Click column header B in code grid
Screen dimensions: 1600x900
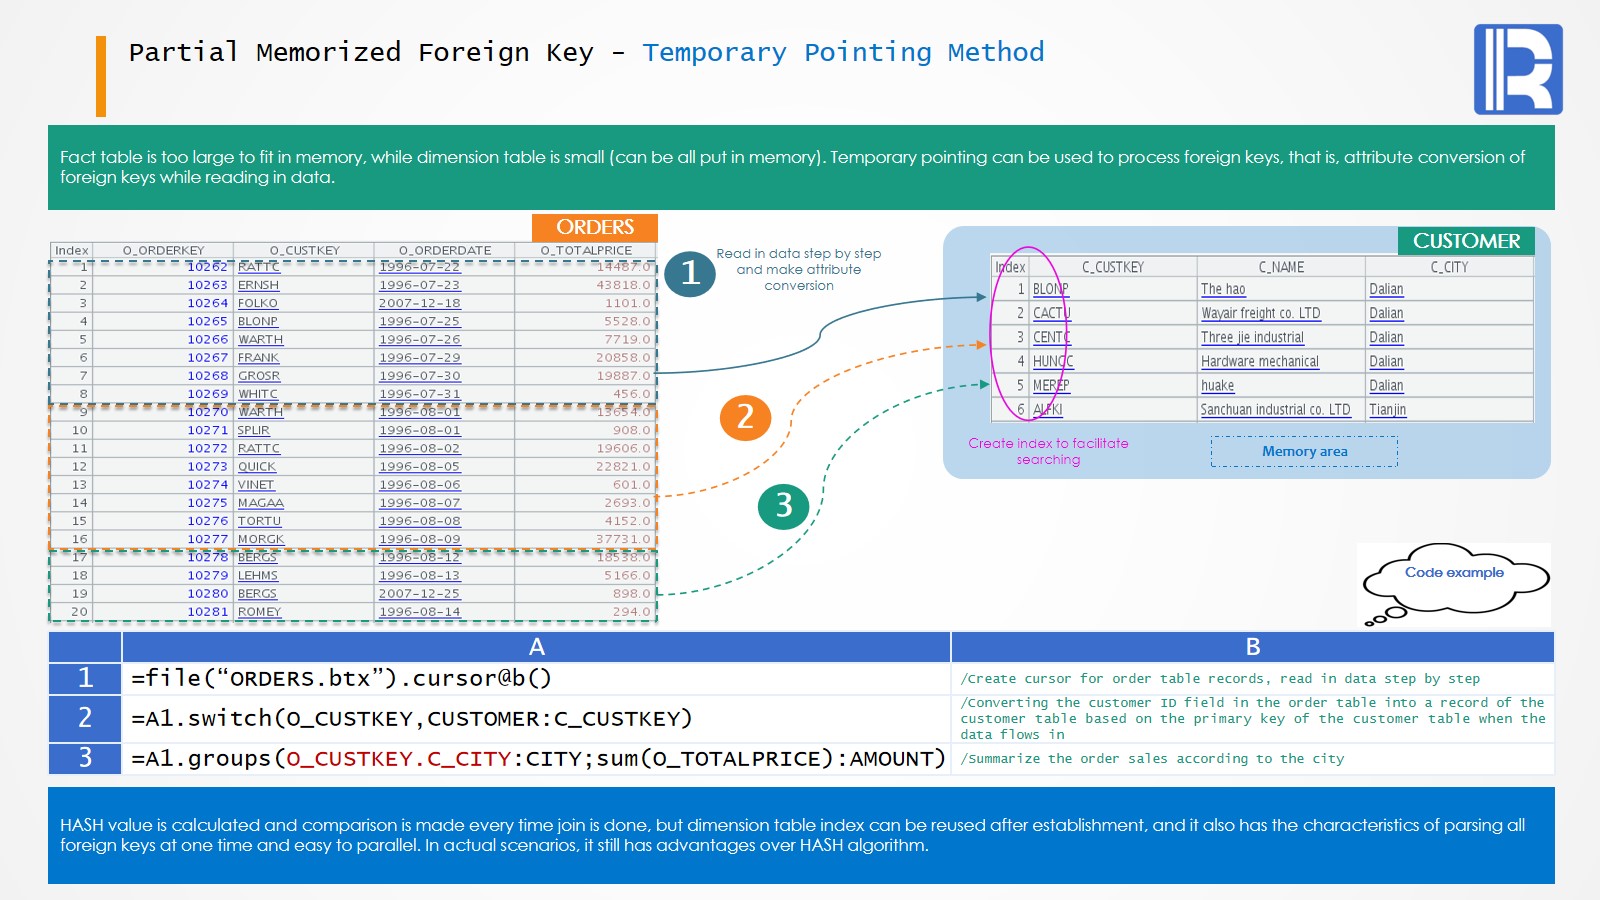(1252, 647)
